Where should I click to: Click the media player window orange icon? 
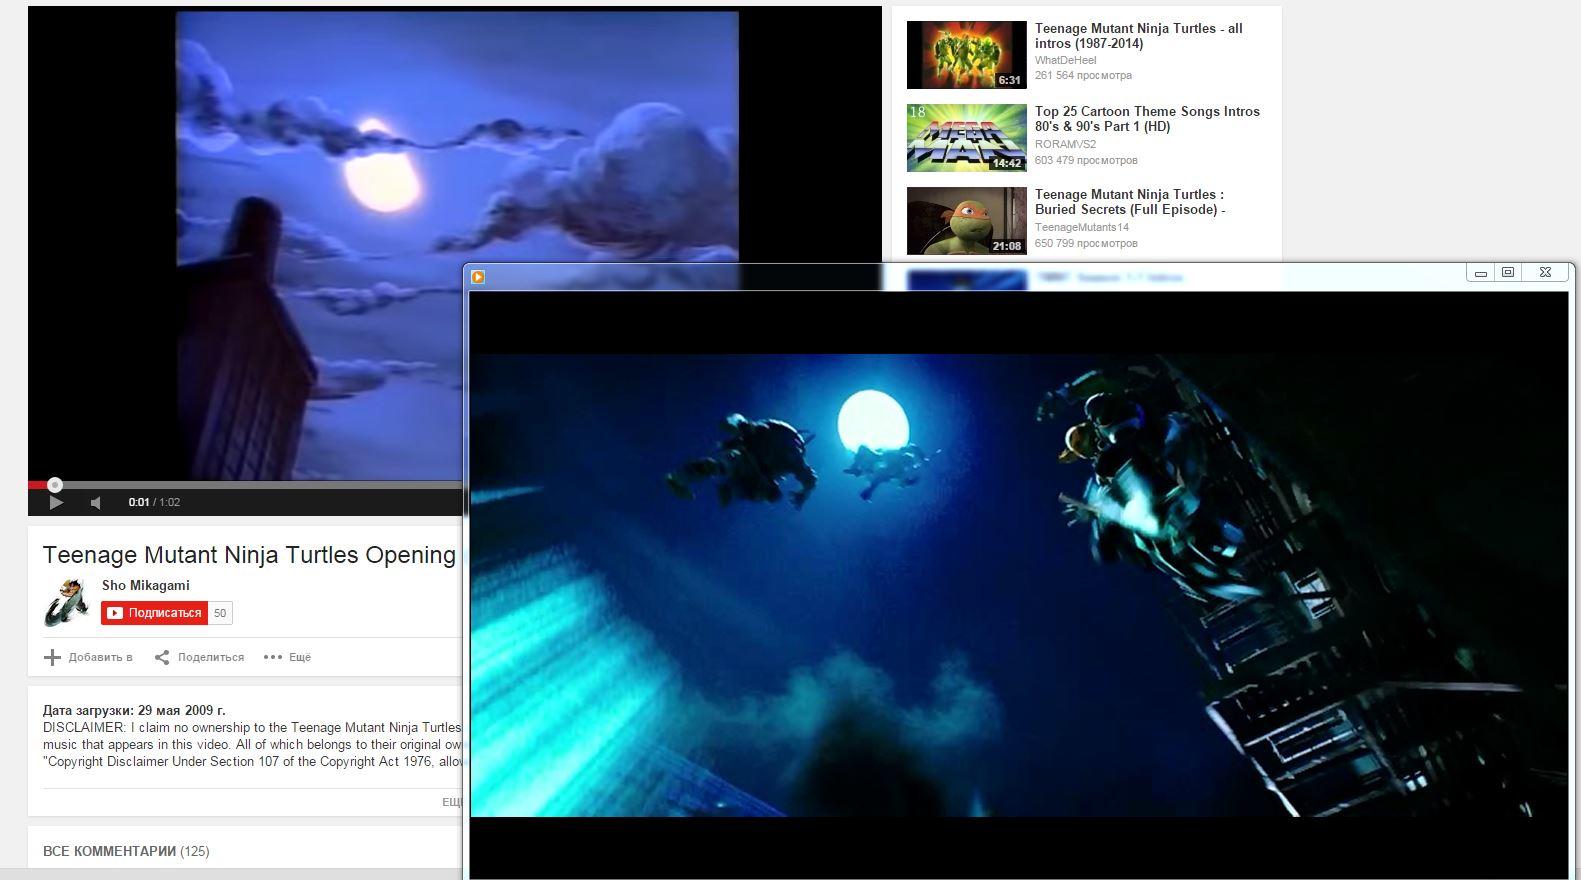(478, 277)
